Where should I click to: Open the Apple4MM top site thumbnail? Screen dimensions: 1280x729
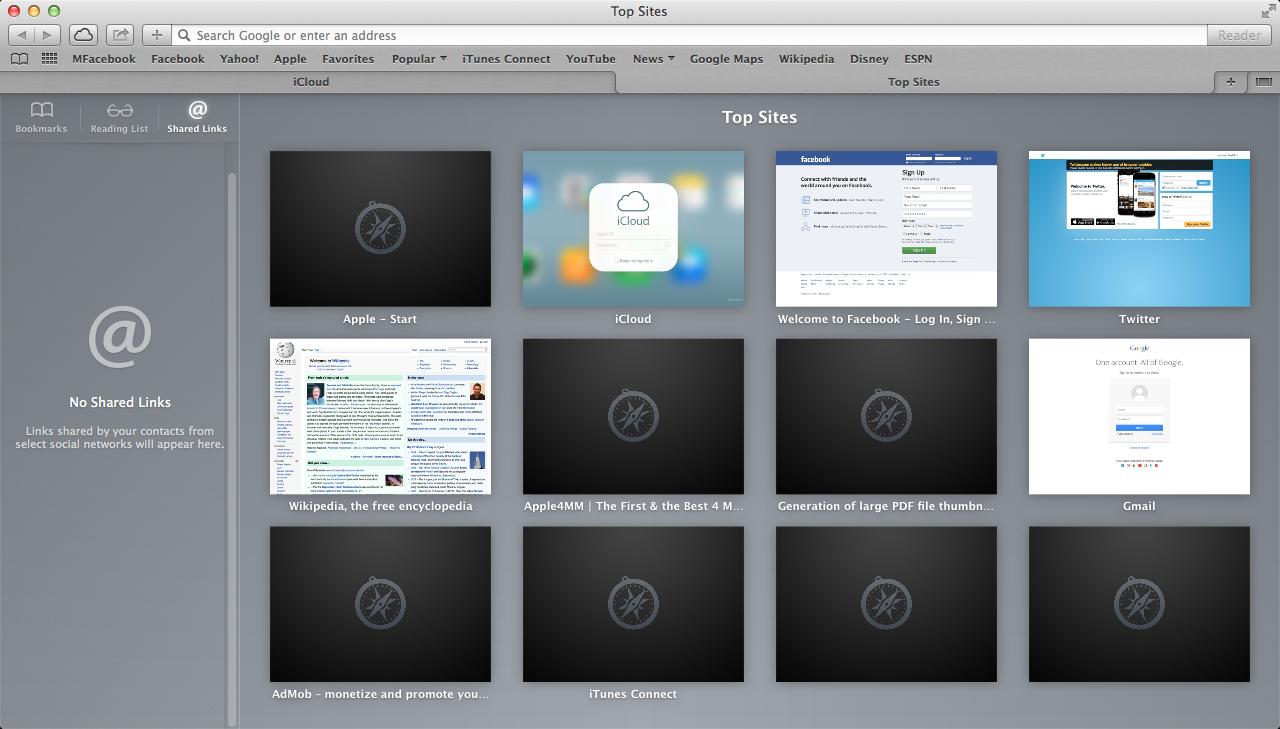point(633,416)
